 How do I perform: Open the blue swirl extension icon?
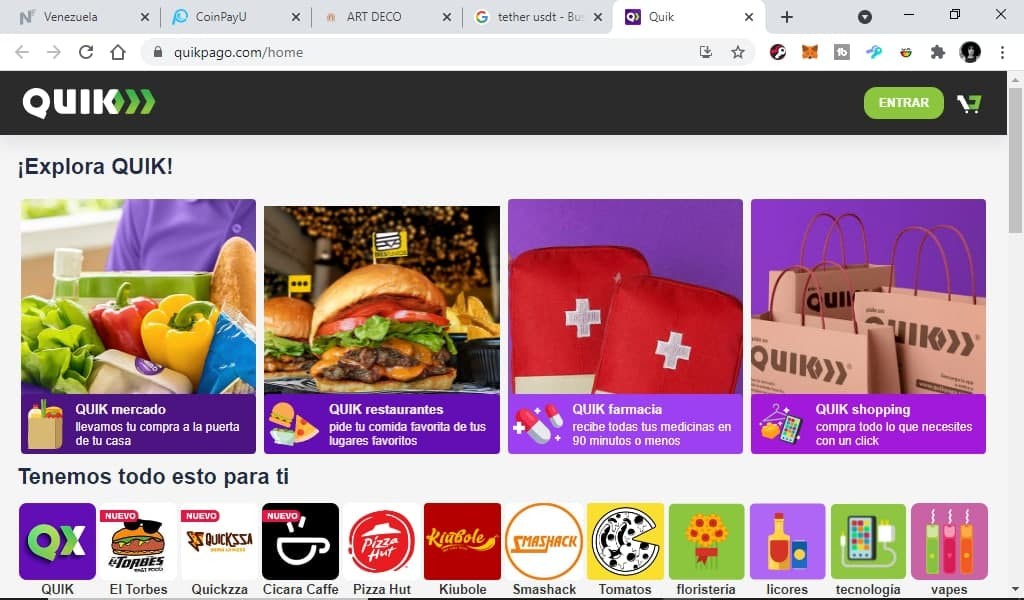point(874,52)
